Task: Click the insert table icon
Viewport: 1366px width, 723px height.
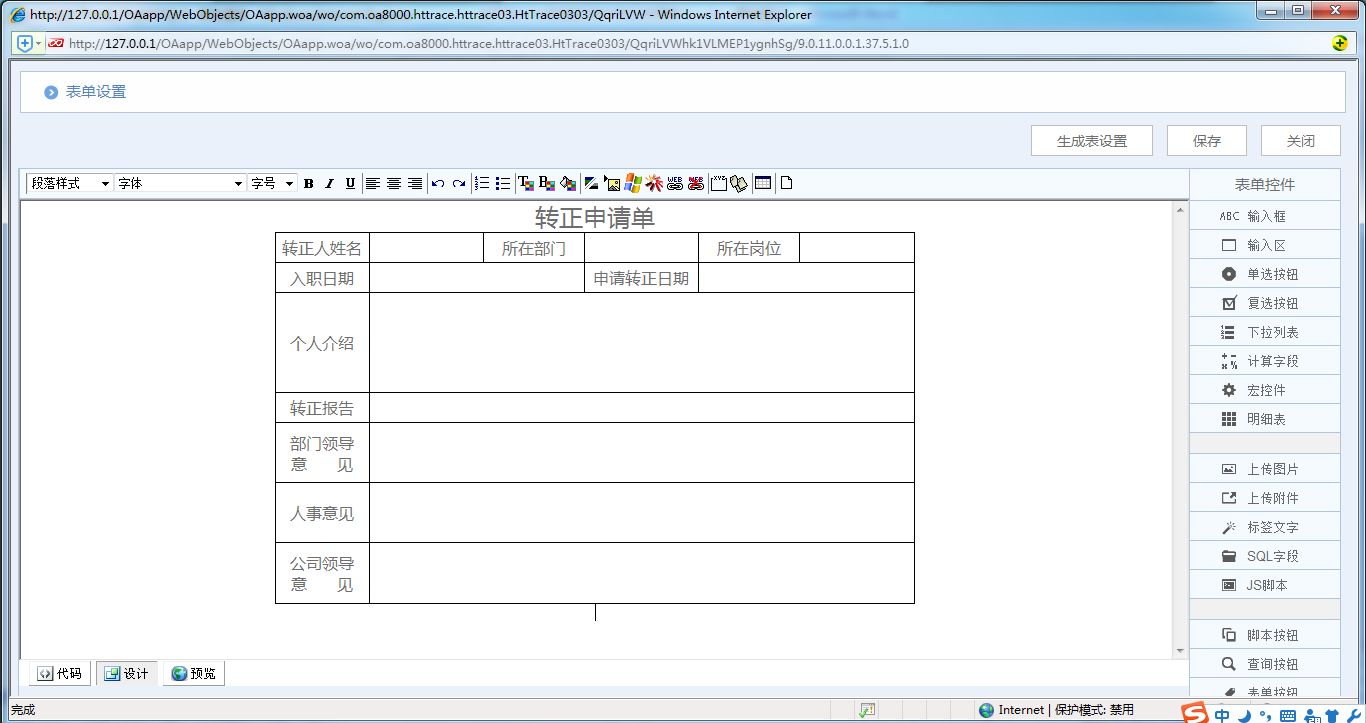Action: (763, 183)
